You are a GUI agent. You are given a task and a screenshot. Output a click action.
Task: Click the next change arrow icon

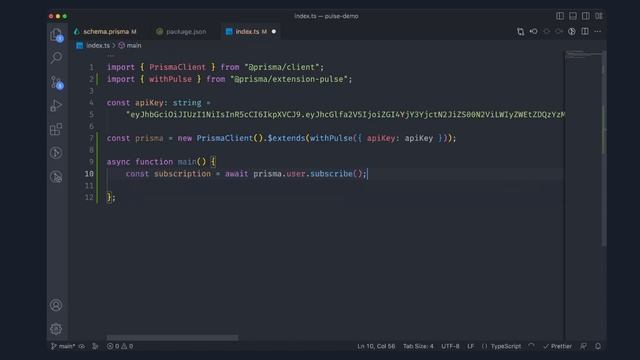[559, 31]
